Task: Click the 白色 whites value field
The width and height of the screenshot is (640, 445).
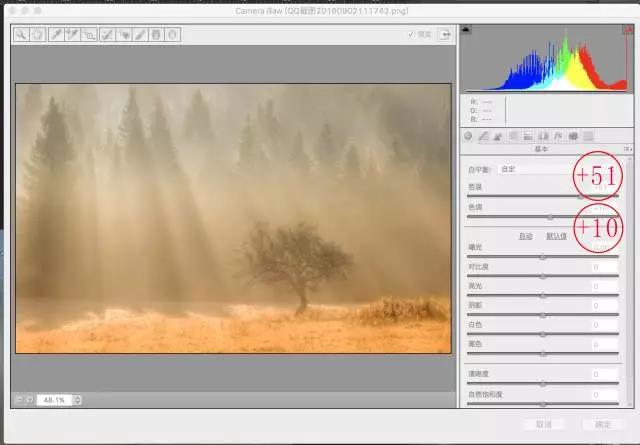Action: coord(604,325)
